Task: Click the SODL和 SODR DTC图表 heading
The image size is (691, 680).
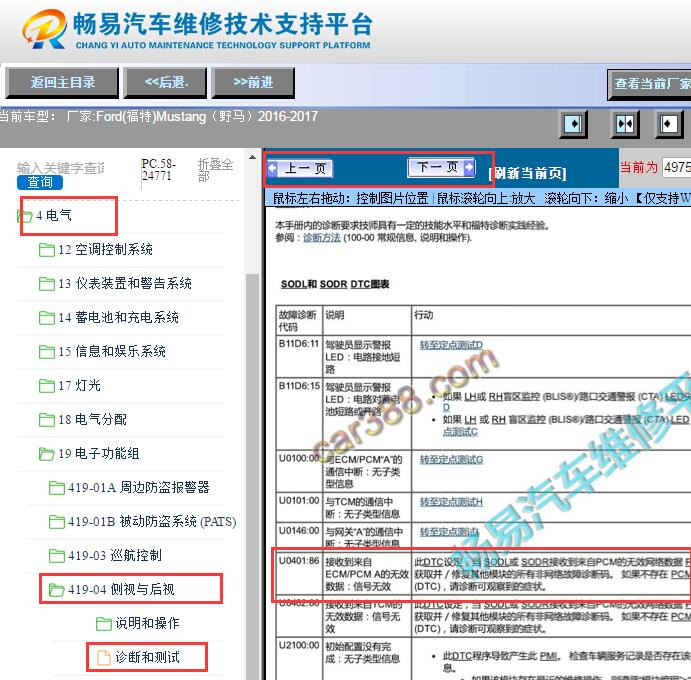Action: point(335,284)
